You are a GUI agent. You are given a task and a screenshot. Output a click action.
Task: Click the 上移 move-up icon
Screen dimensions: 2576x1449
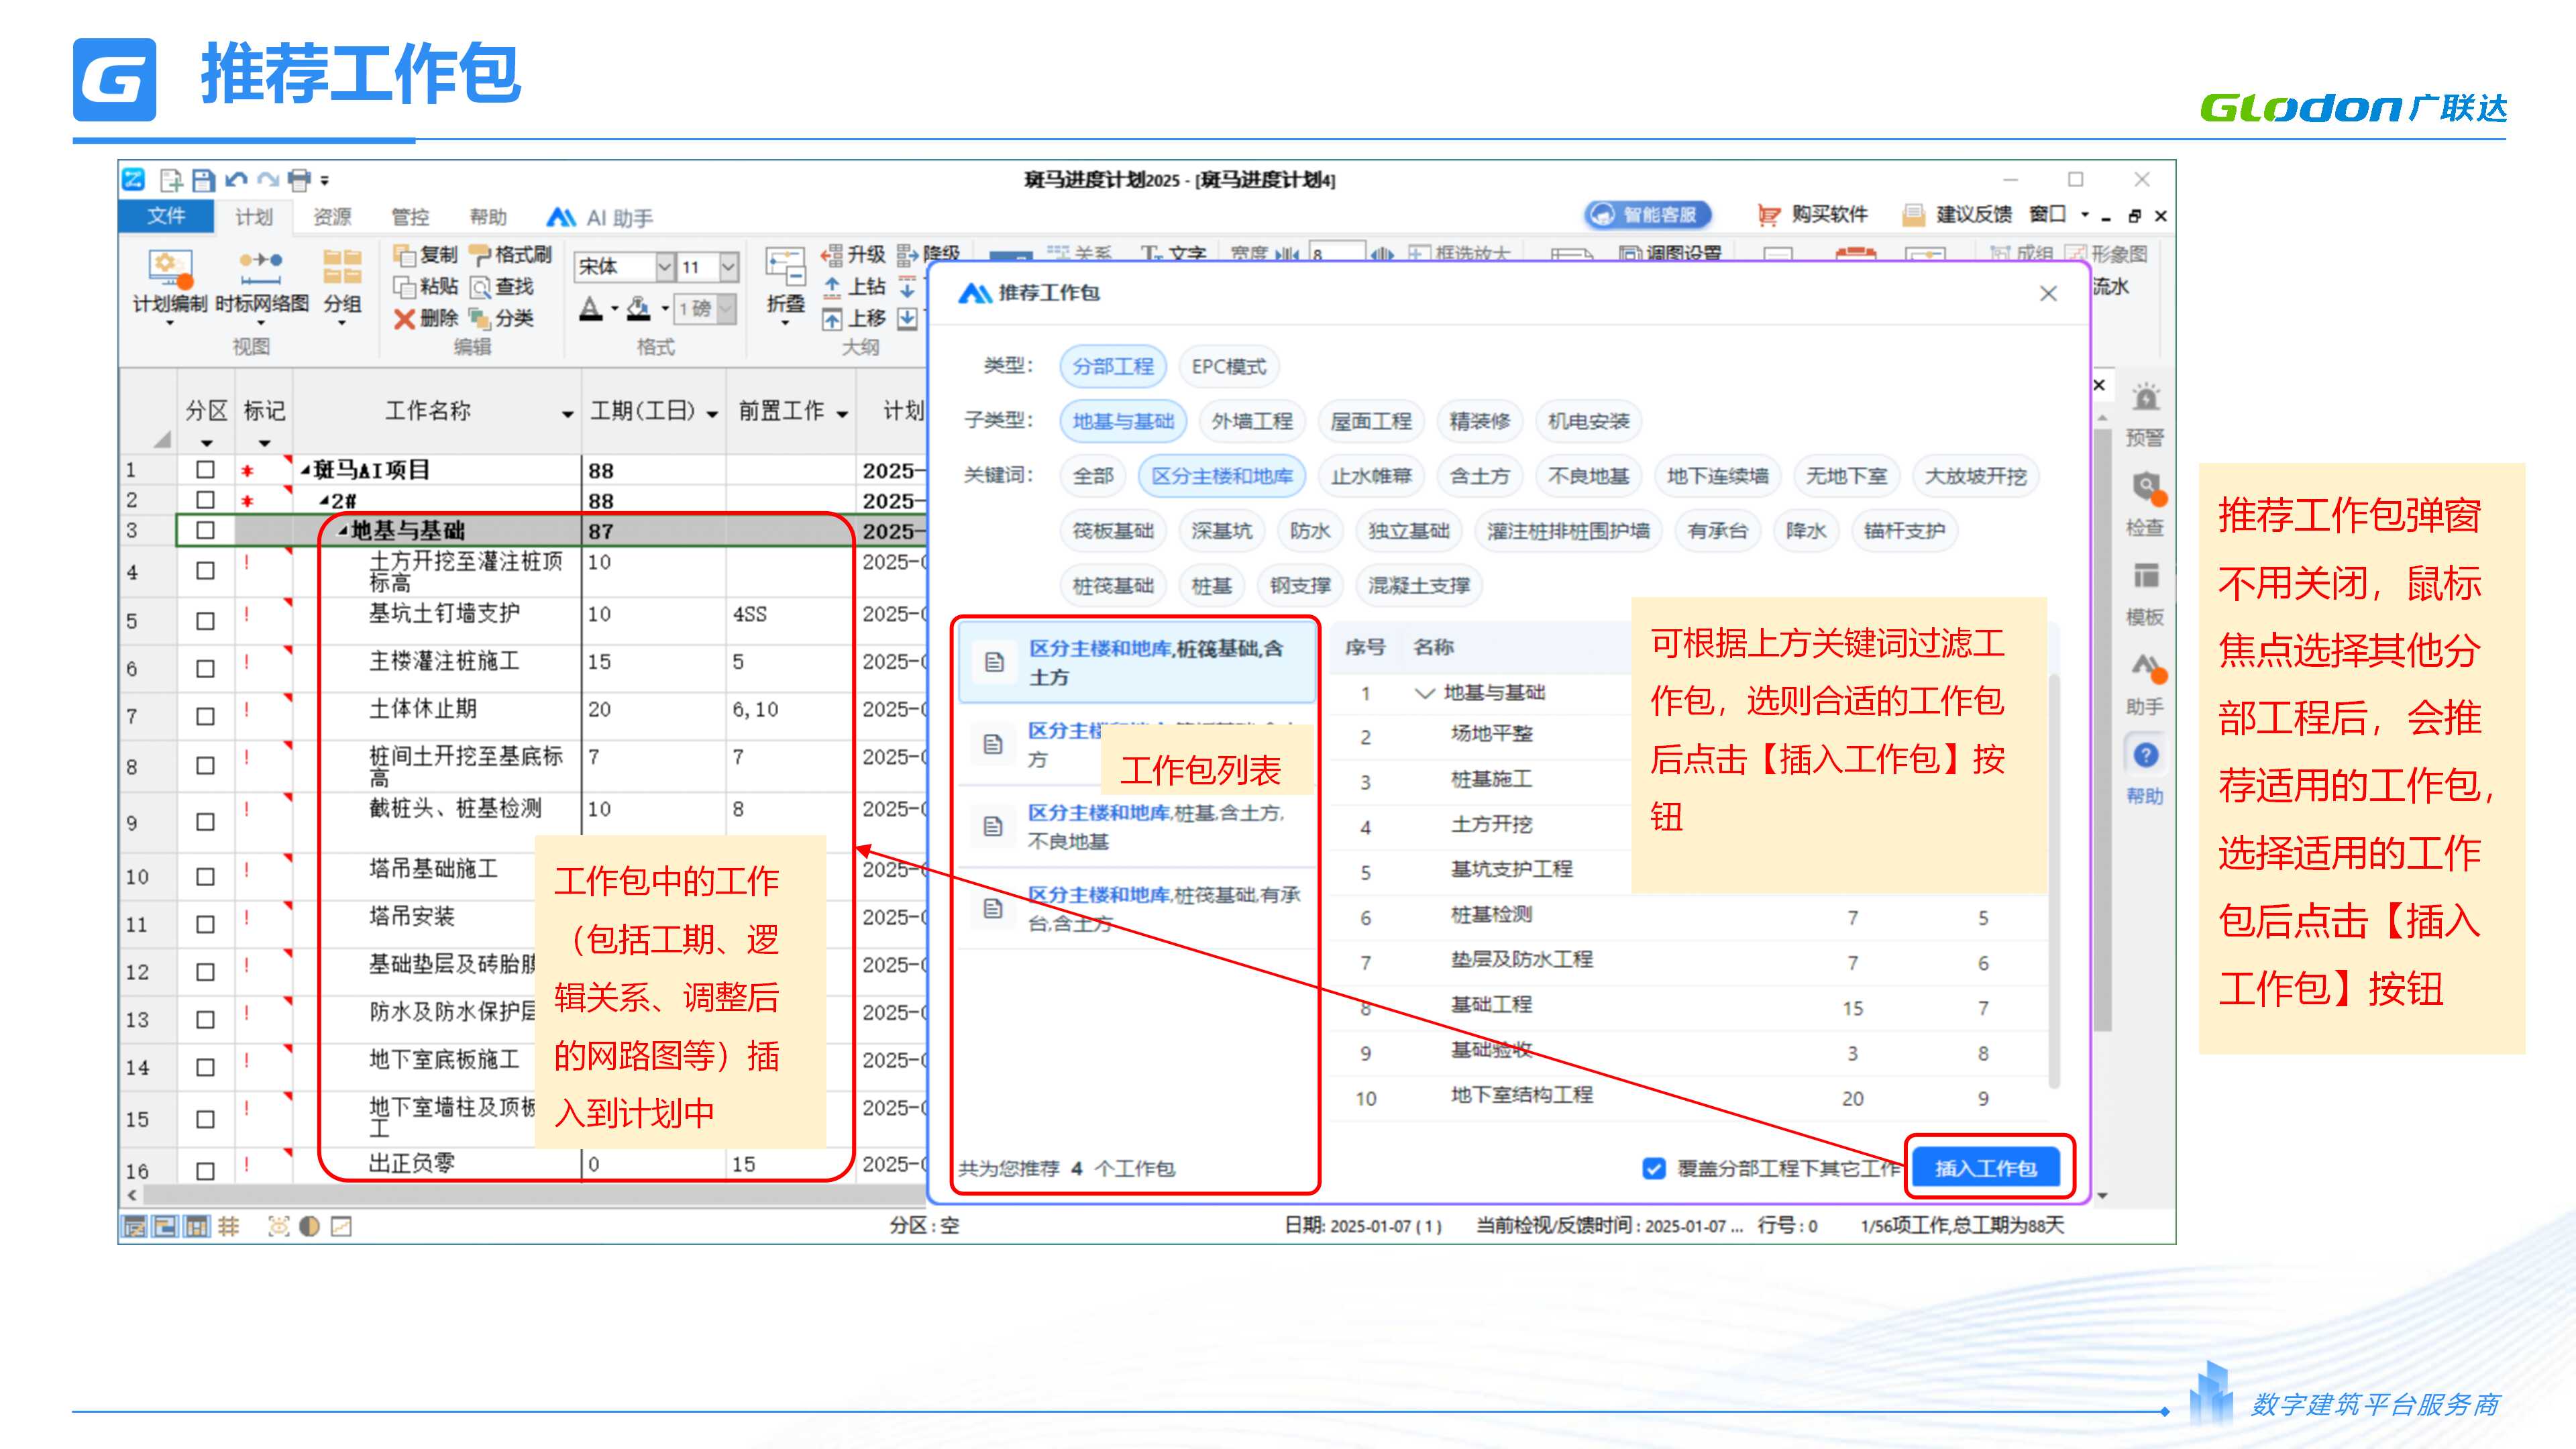pyautogui.click(x=831, y=319)
